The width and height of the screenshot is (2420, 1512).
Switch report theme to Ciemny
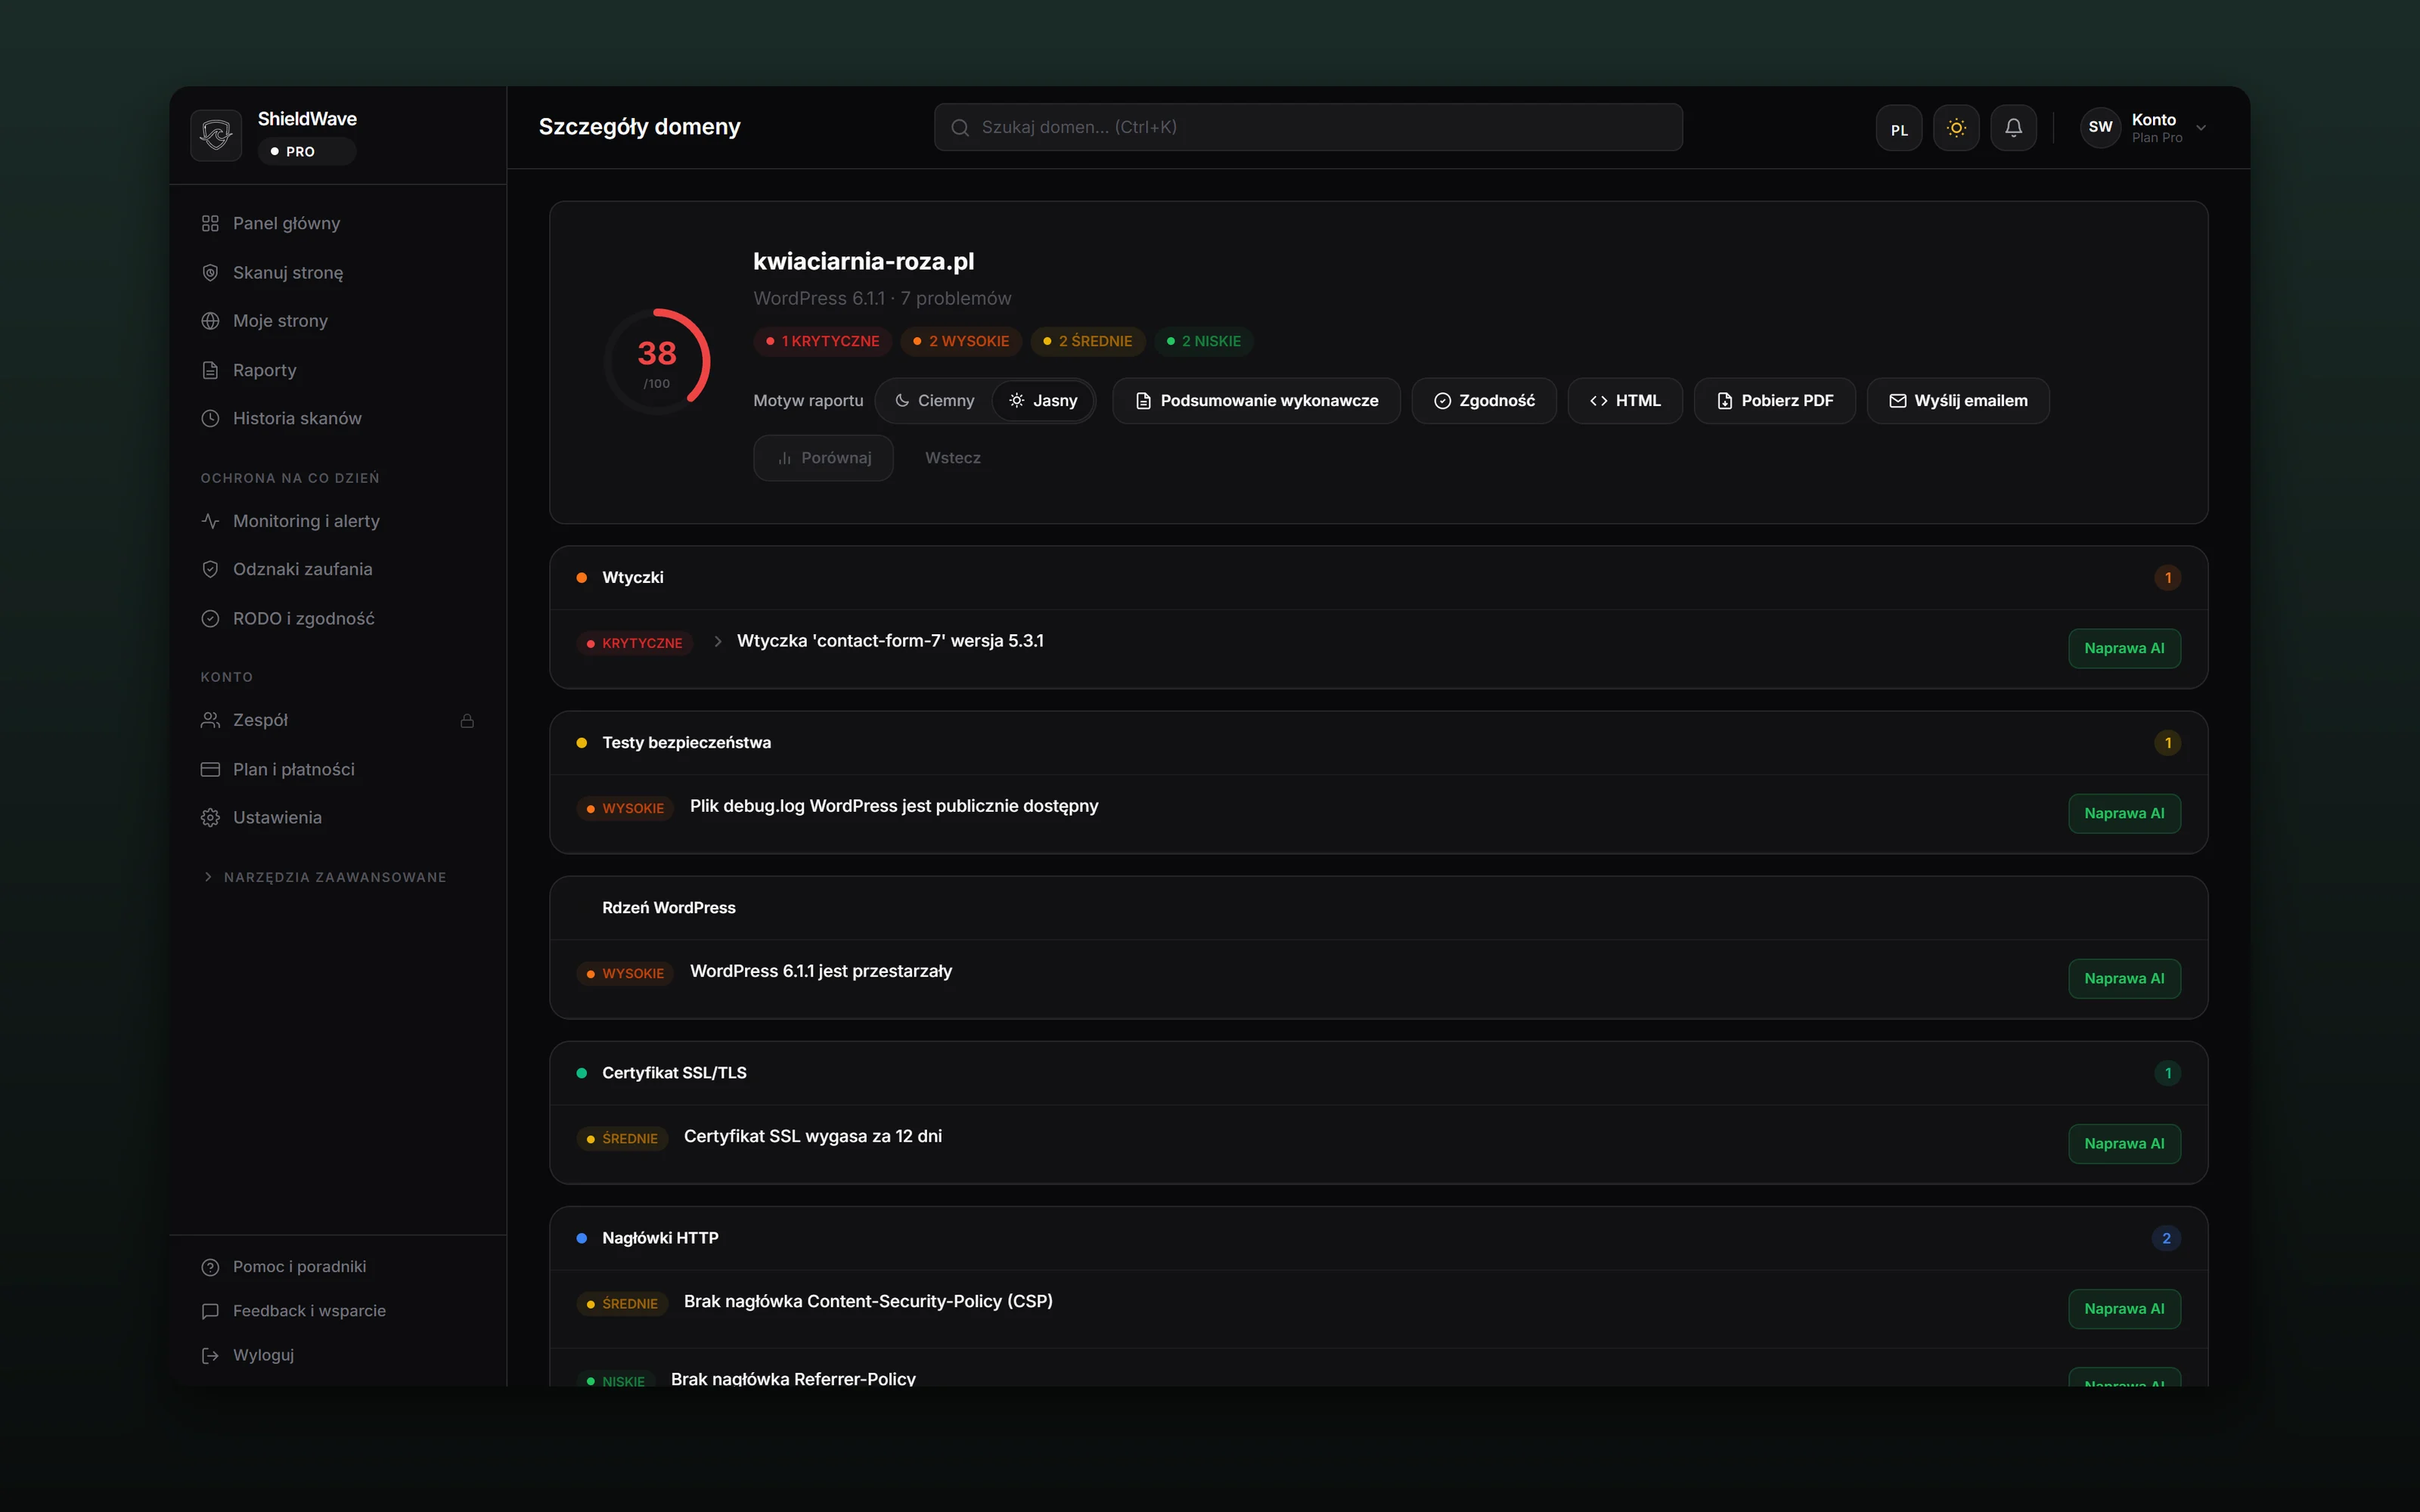point(934,400)
